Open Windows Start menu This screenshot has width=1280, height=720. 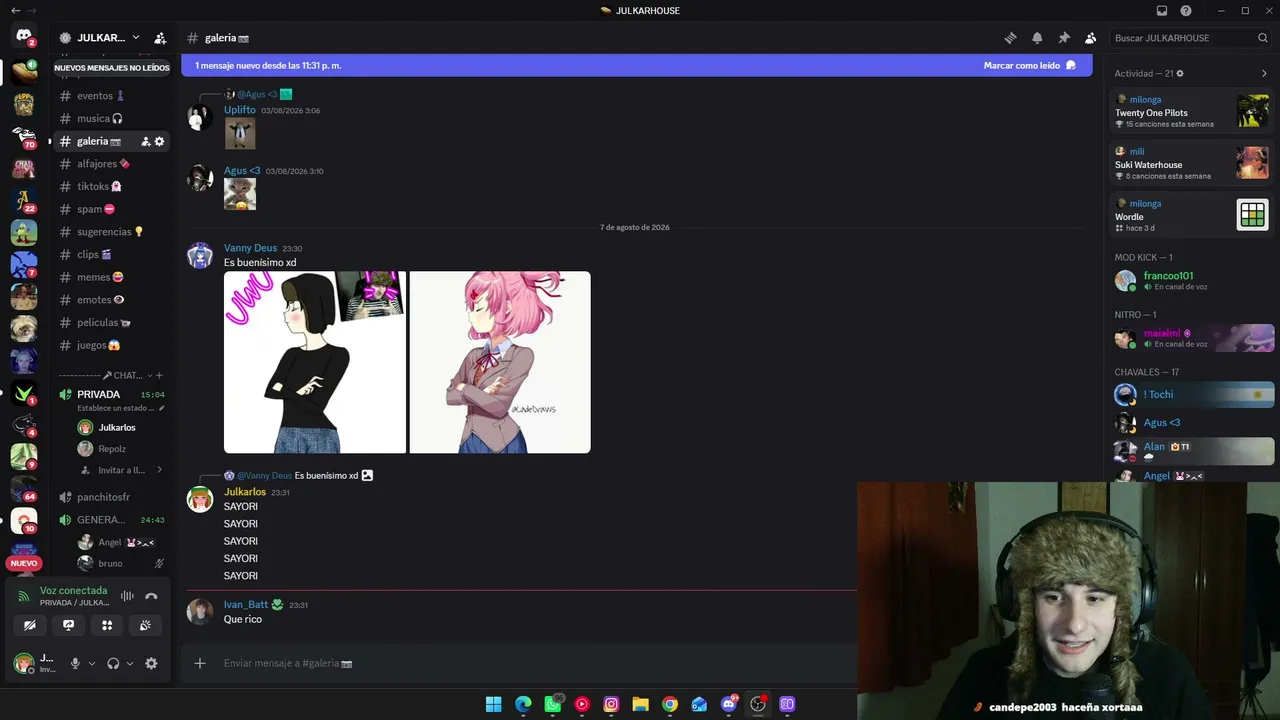tap(494, 704)
